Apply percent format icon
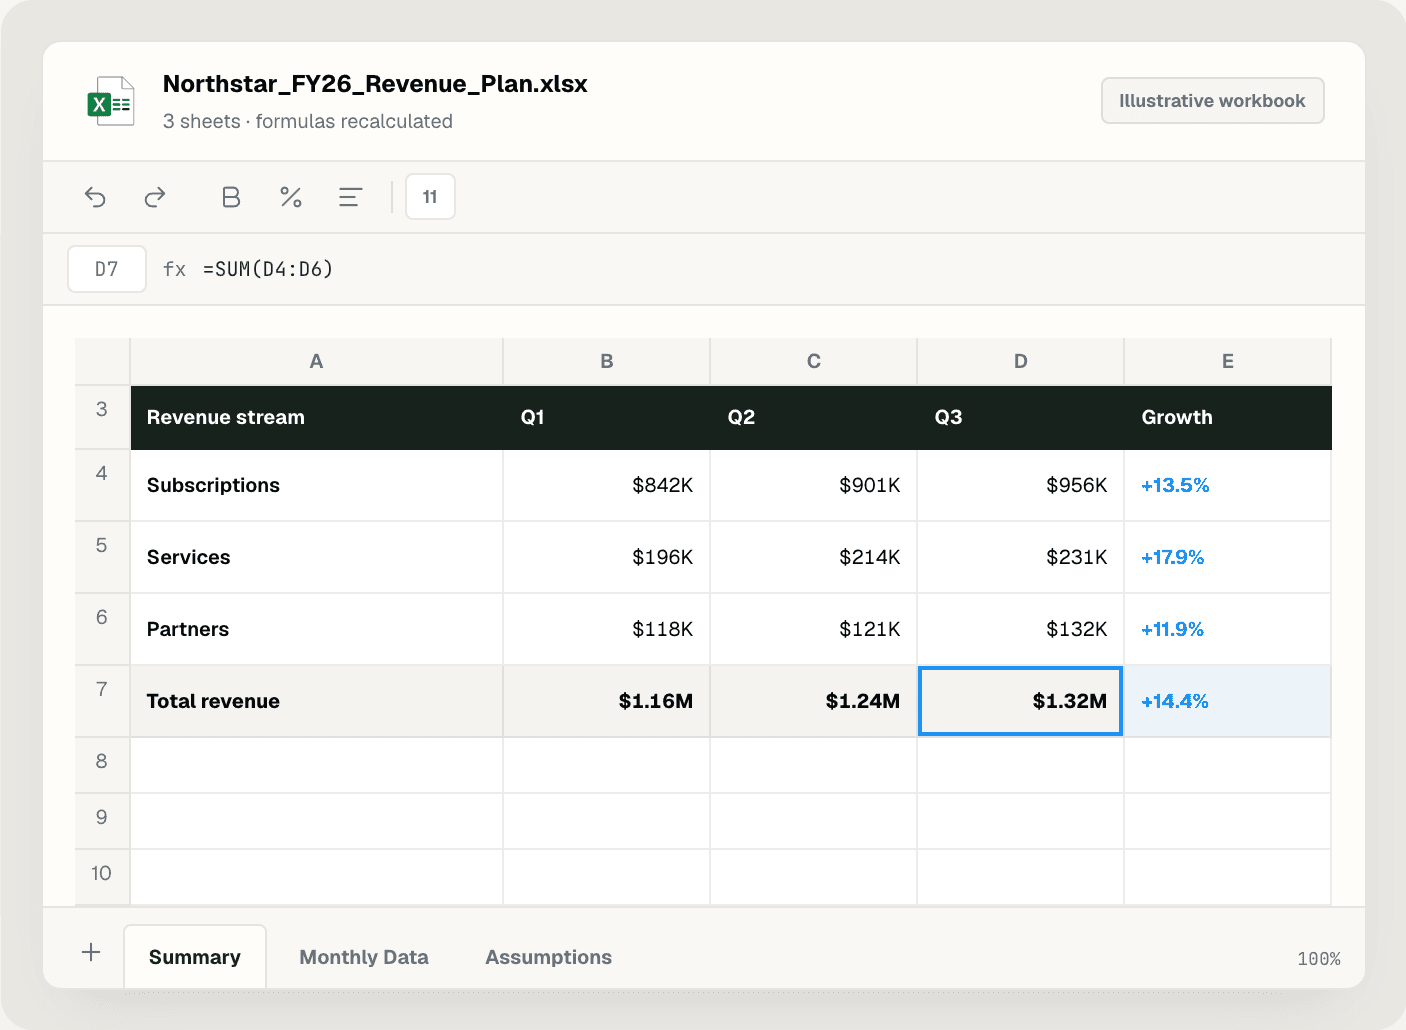Screen dimensions: 1406x1030 pos(291,197)
